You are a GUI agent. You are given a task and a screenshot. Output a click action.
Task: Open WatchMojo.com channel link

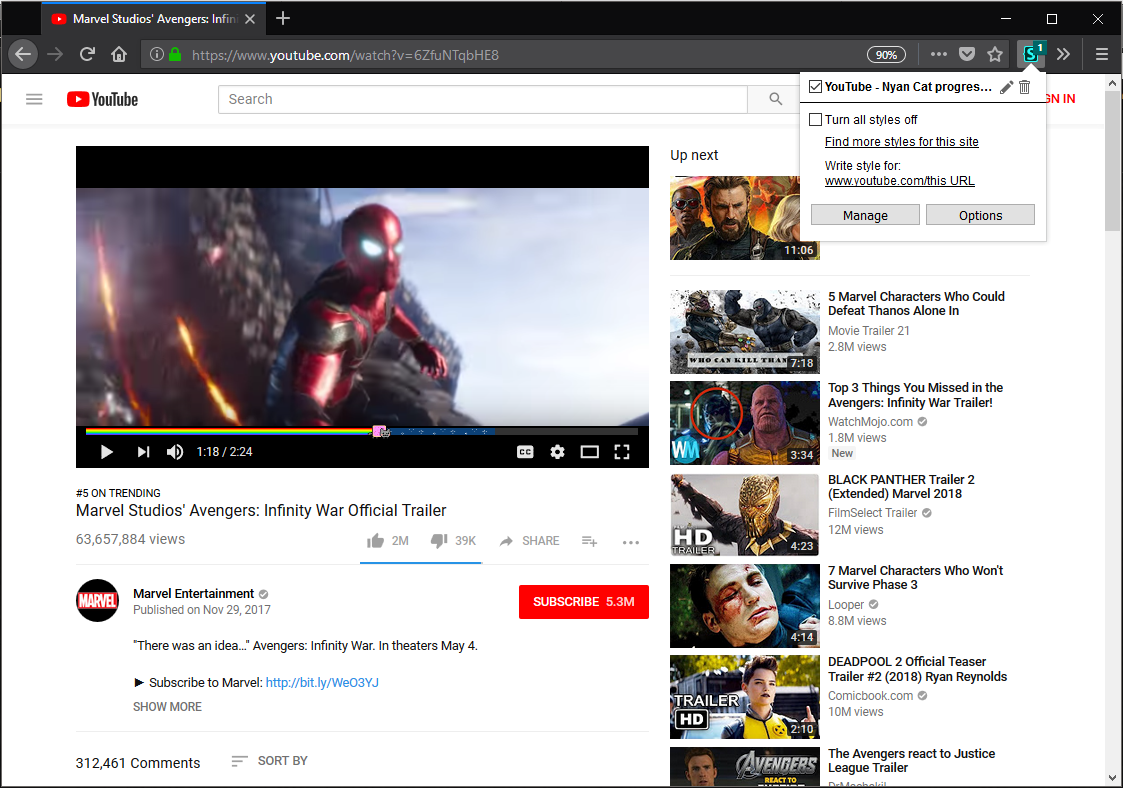pos(870,422)
